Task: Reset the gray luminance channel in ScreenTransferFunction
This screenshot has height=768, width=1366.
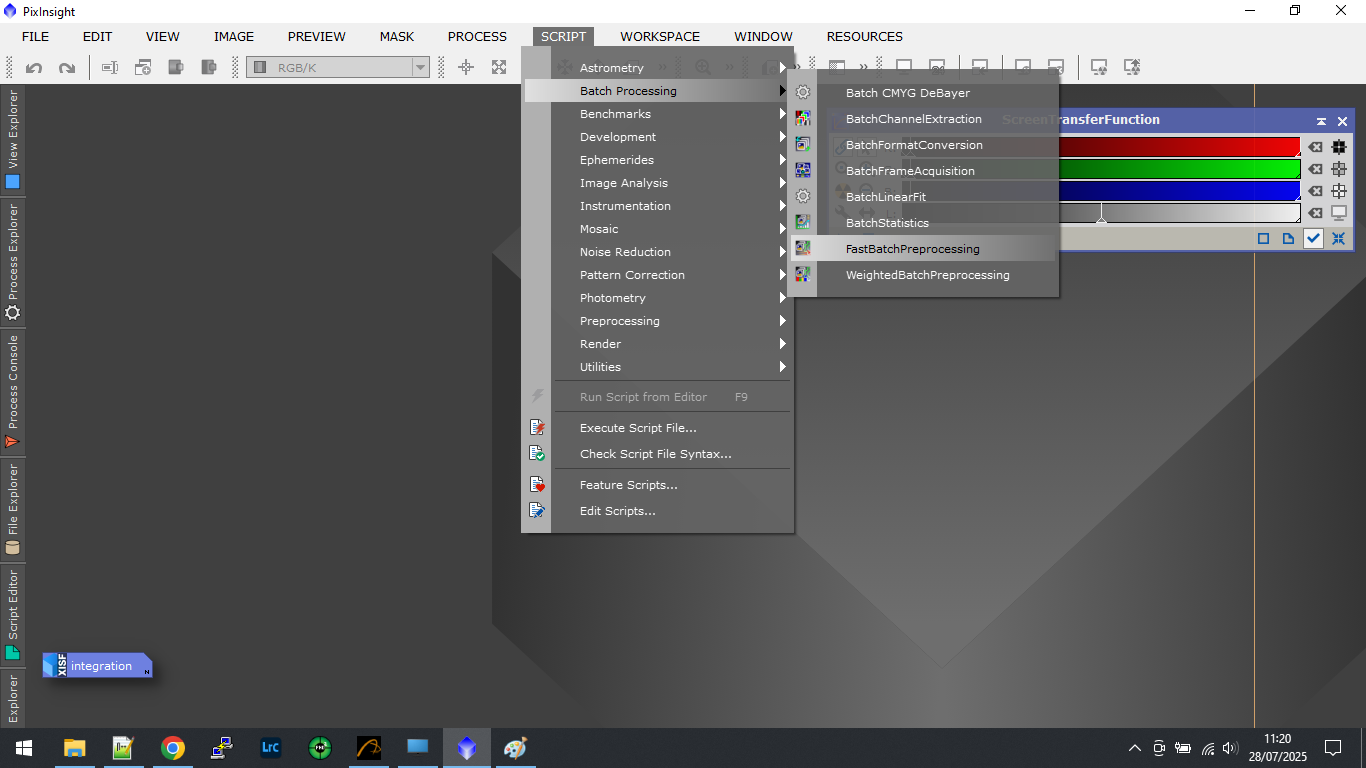Action: click(1315, 213)
